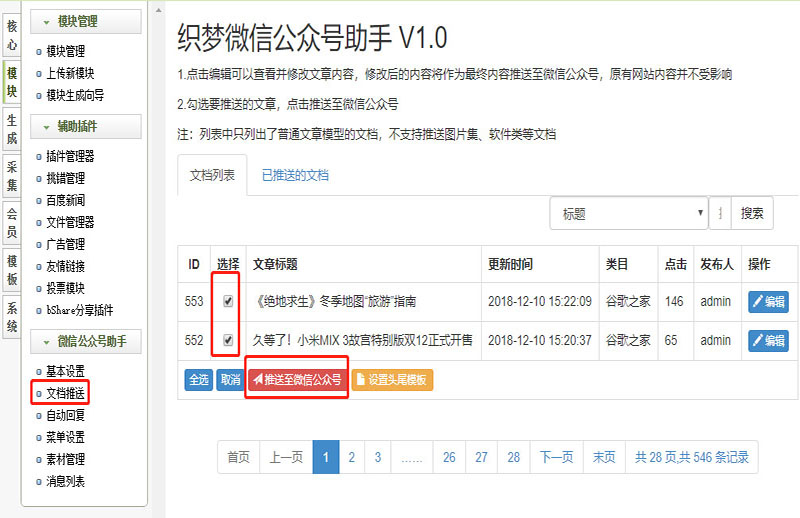
Task: Click the 搜索 button
Action: click(x=752, y=213)
